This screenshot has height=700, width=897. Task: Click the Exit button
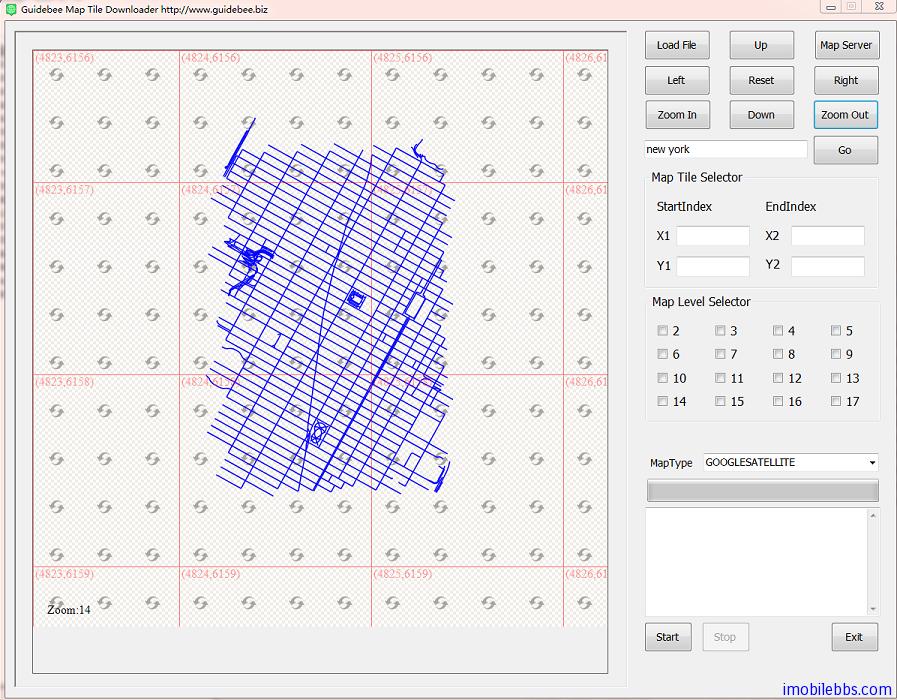854,637
